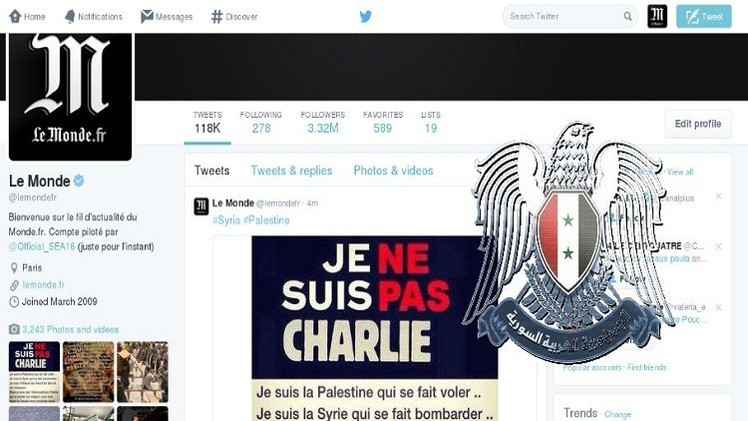Switch to Photos & videos tab
This screenshot has width=748, height=421.
pos(393,171)
